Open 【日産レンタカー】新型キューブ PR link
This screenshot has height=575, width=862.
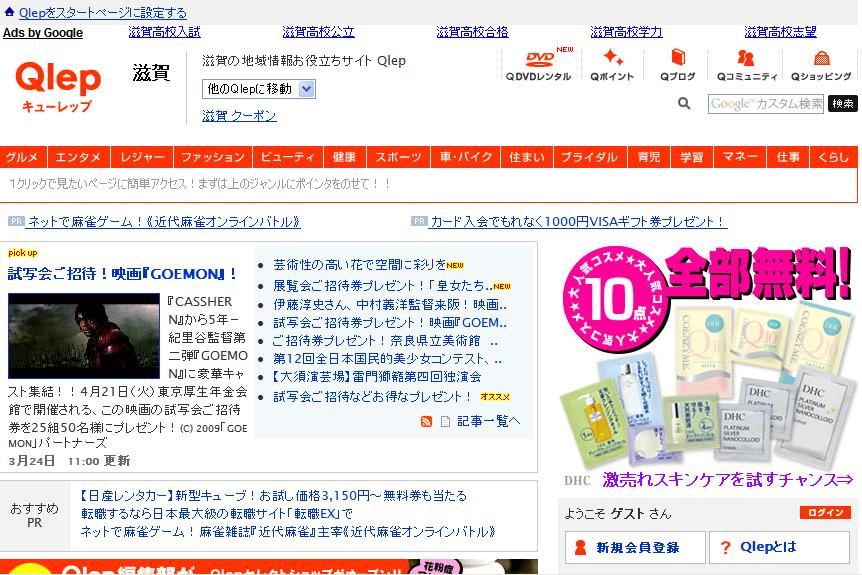point(273,496)
